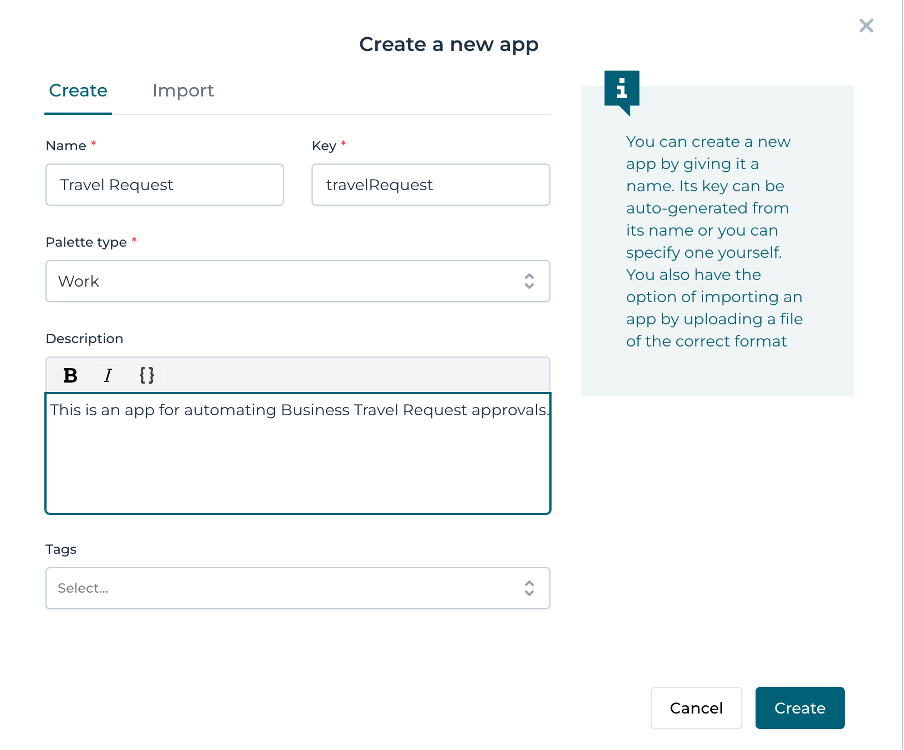
Task: Apply italic formatting in the description editor
Action: (107, 375)
